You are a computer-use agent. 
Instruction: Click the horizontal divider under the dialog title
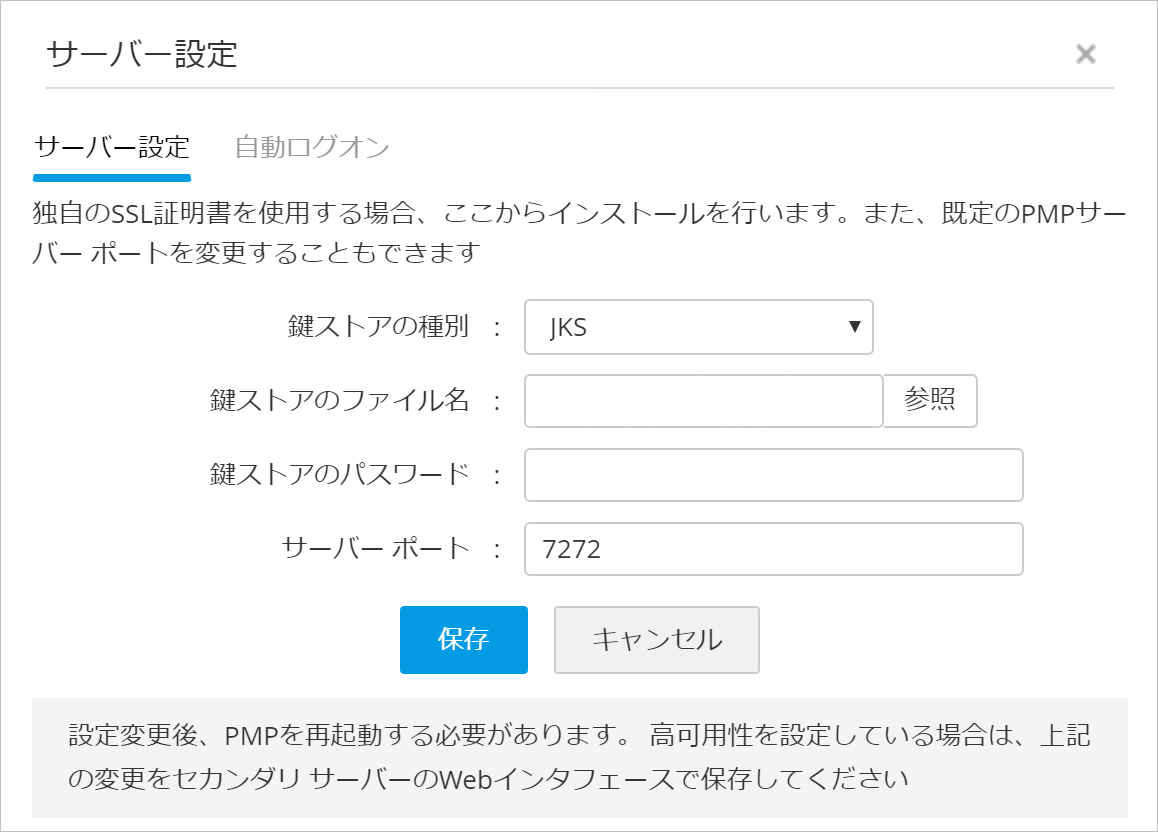coord(579,88)
